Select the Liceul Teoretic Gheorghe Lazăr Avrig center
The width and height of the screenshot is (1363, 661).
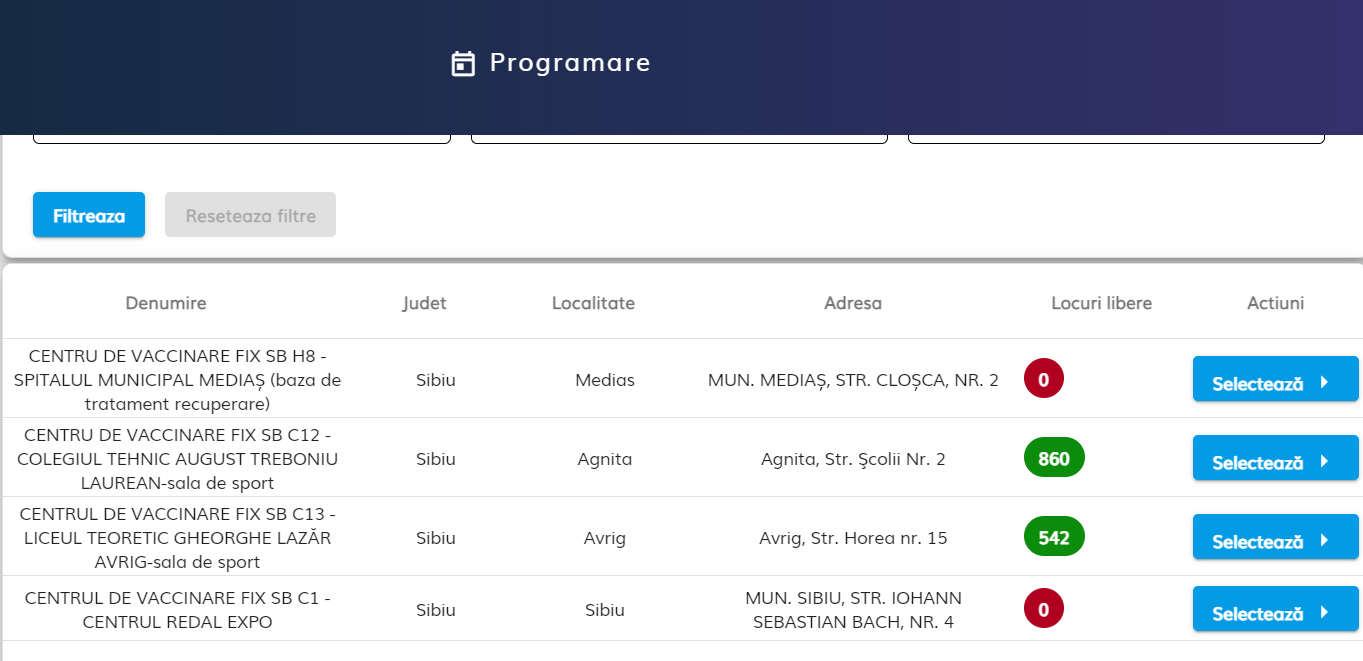[x=1275, y=537]
